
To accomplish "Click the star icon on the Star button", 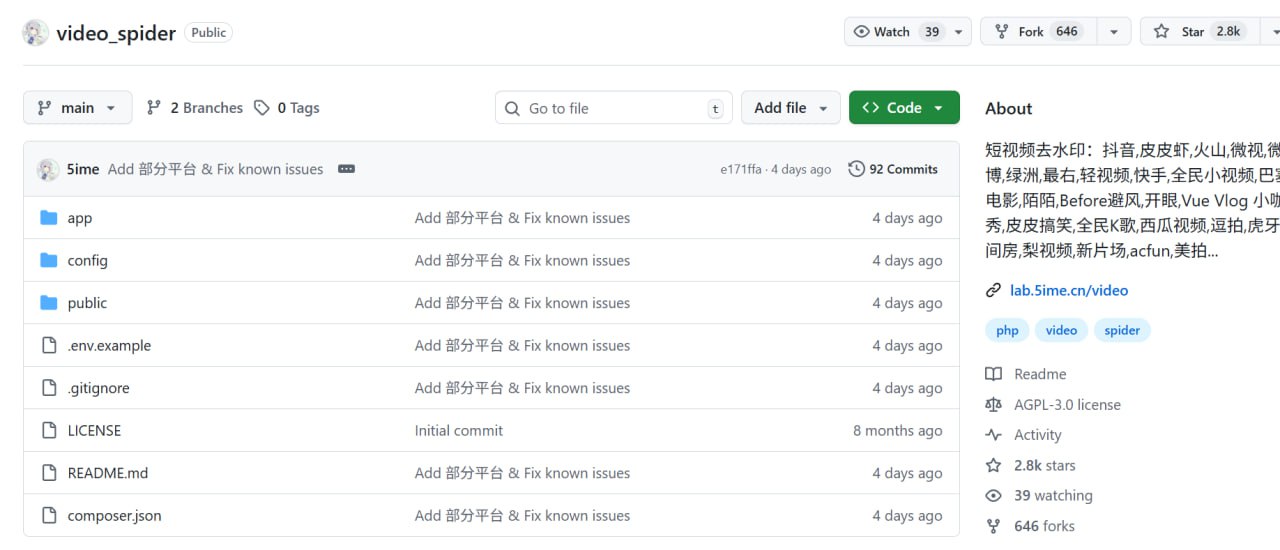I will (x=1161, y=32).
